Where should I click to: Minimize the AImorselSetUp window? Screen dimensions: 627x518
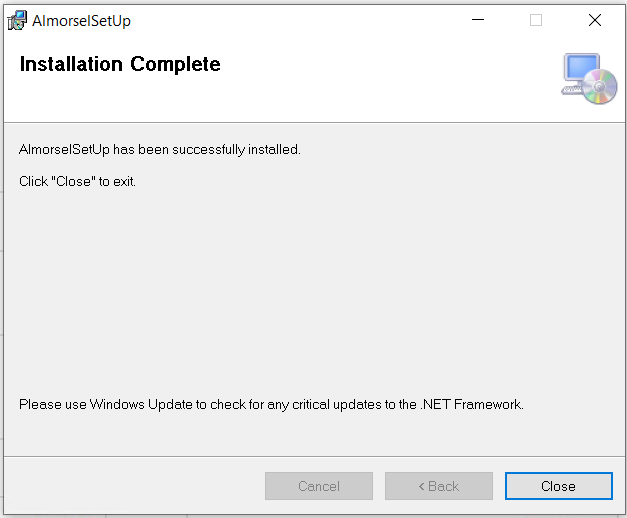(478, 20)
